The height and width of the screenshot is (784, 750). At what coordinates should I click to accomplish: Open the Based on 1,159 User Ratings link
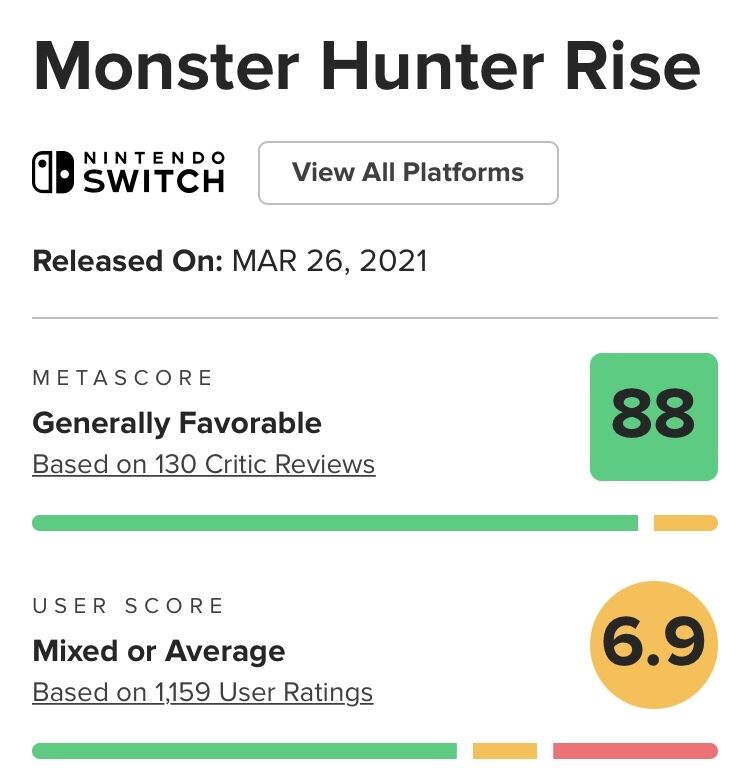click(x=203, y=692)
